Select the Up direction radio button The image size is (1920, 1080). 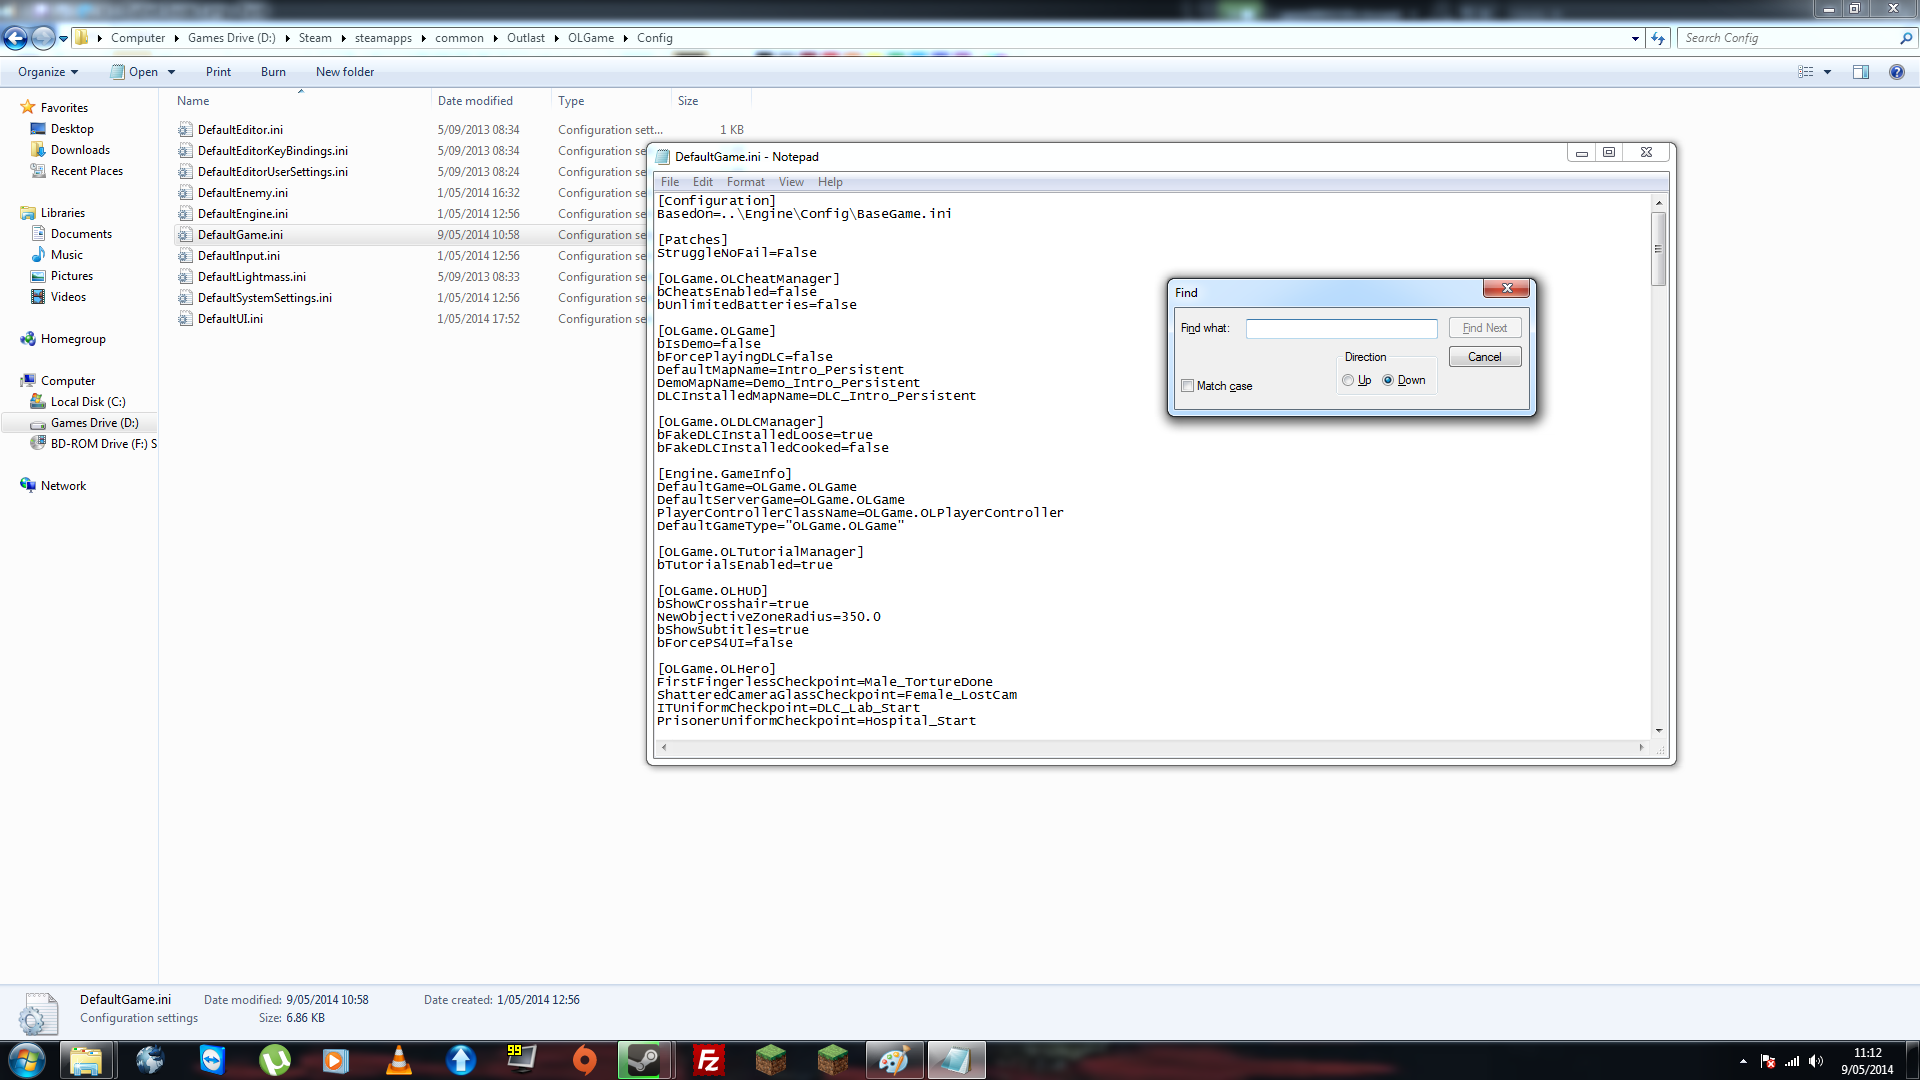(1348, 380)
